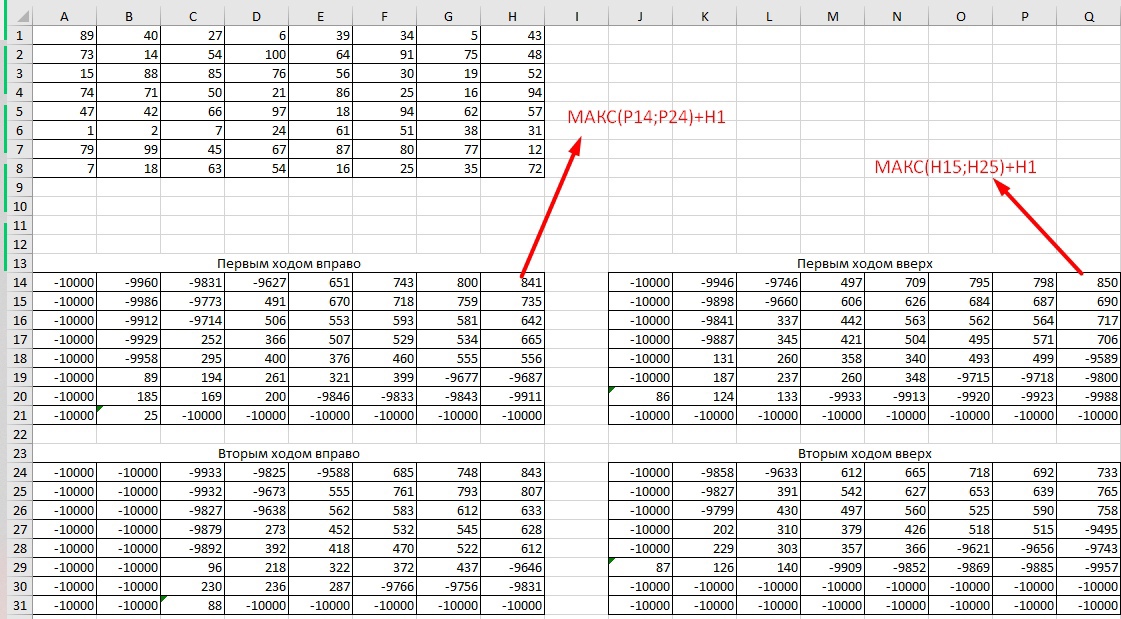Click column Q header
The image size is (1121, 619).
1088,16
